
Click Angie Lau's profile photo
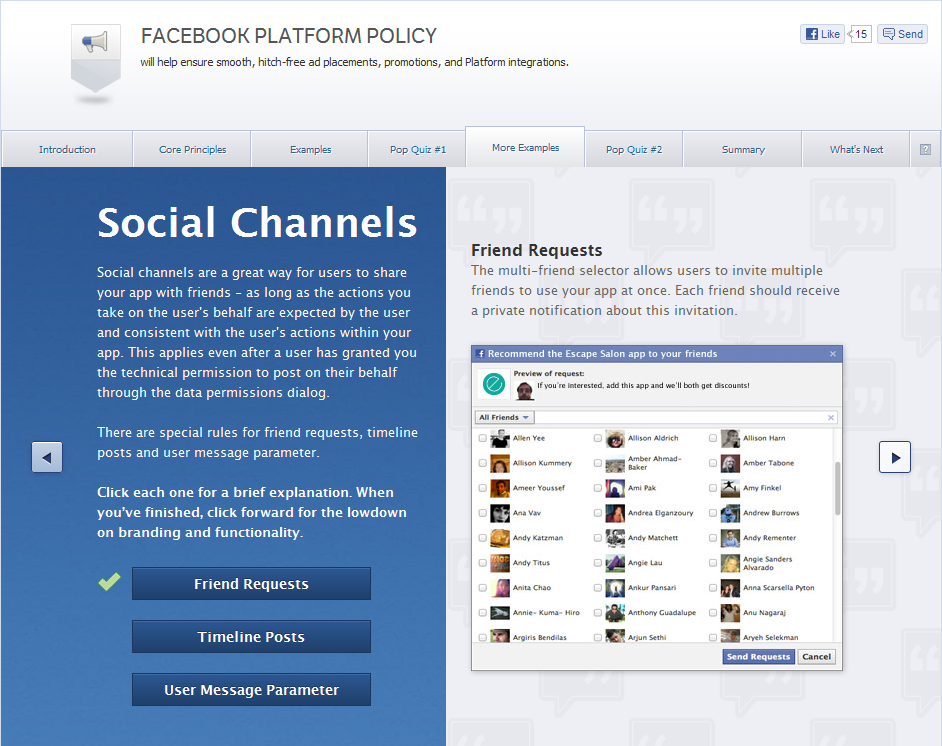615,563
